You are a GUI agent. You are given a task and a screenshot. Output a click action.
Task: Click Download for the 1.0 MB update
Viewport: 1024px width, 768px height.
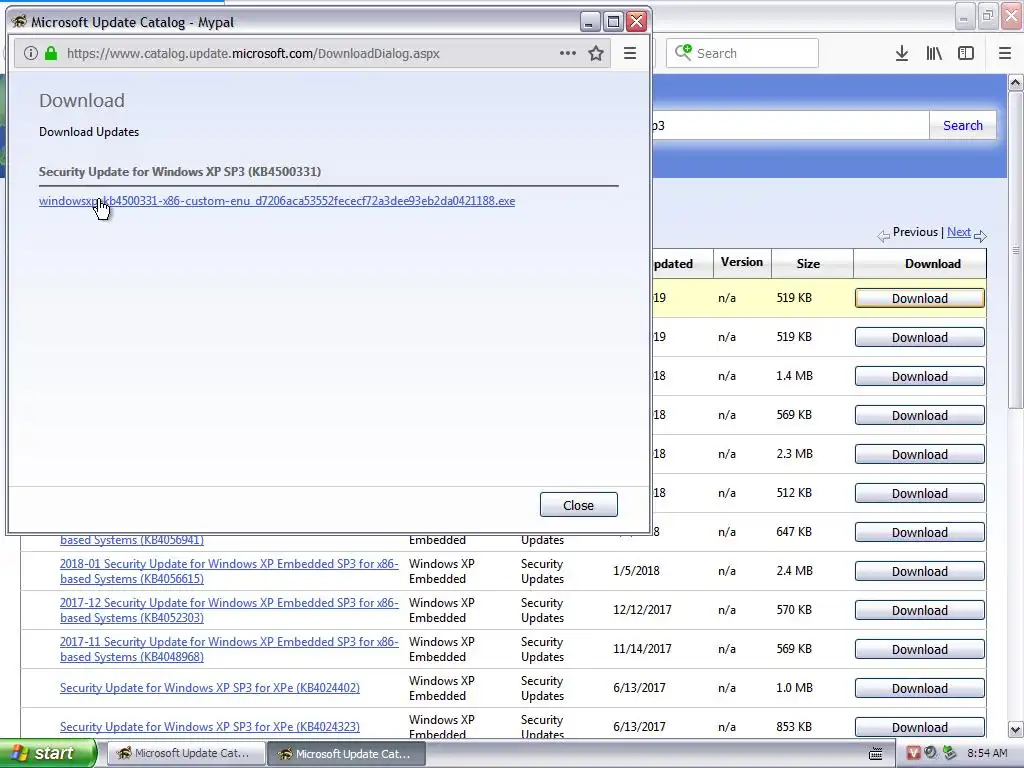click(x=920, y=688)
